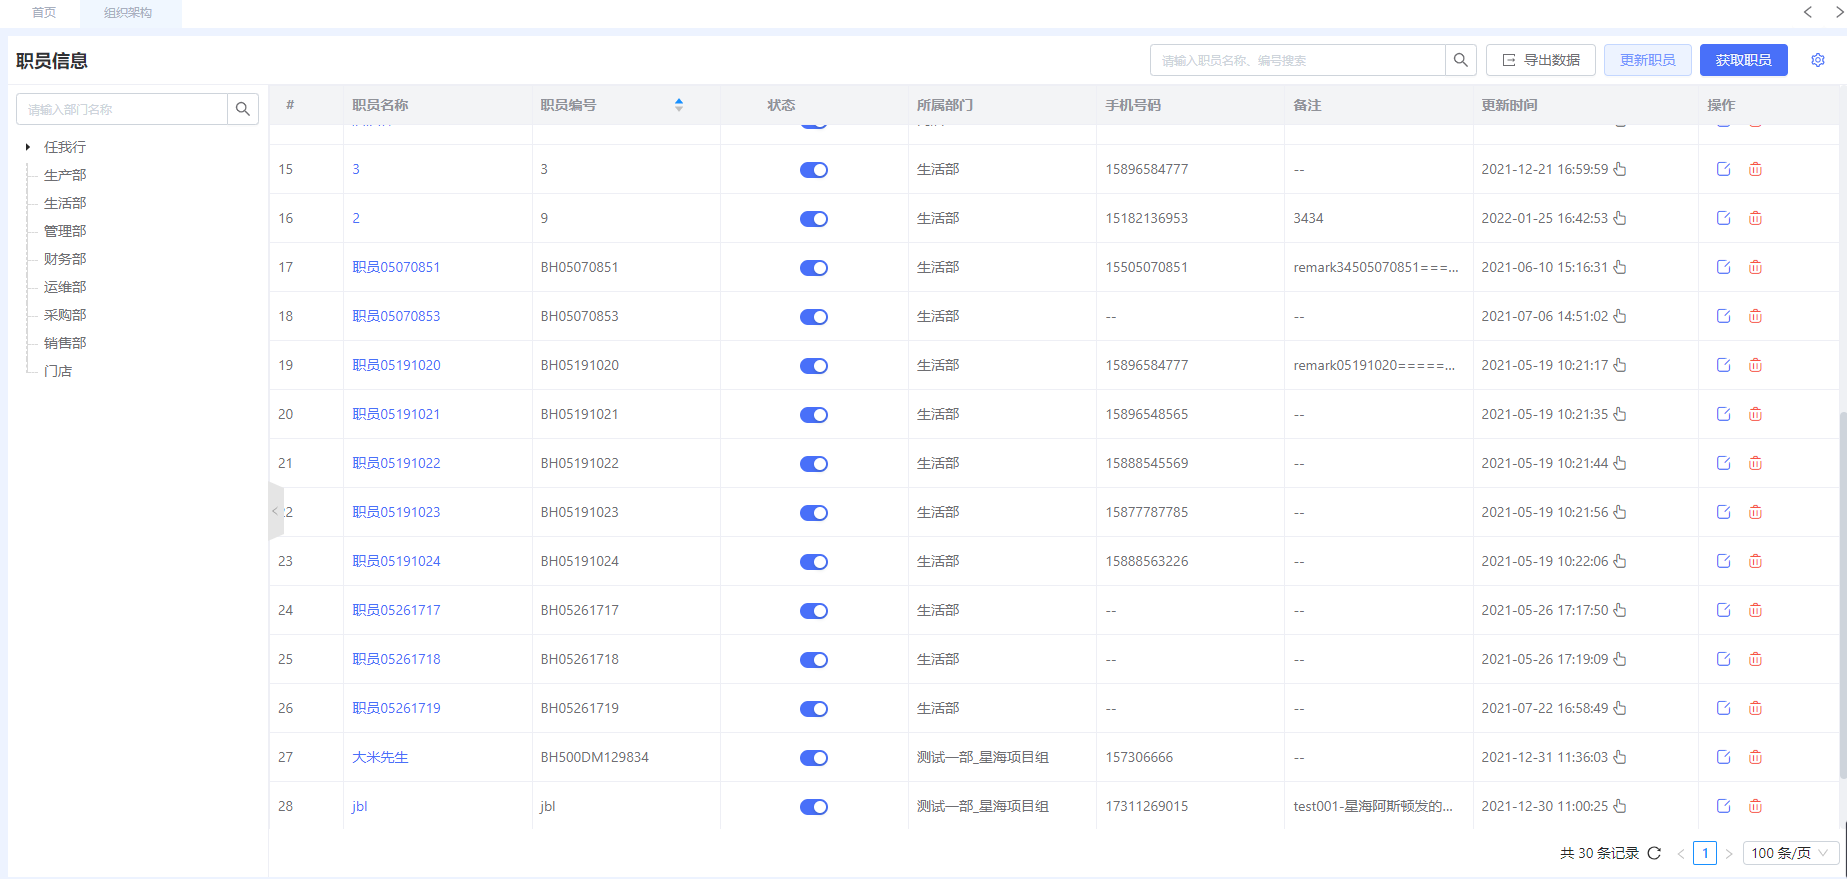Open 大米先生 name link

[x=380, y=757]
